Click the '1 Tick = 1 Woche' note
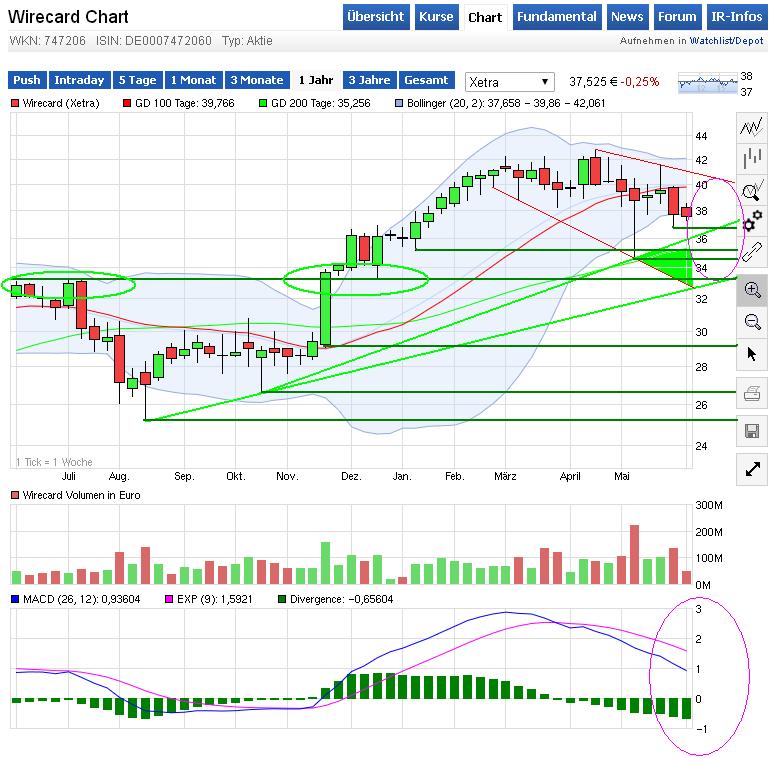The image size is (770, 758). (x=54, y=462)
